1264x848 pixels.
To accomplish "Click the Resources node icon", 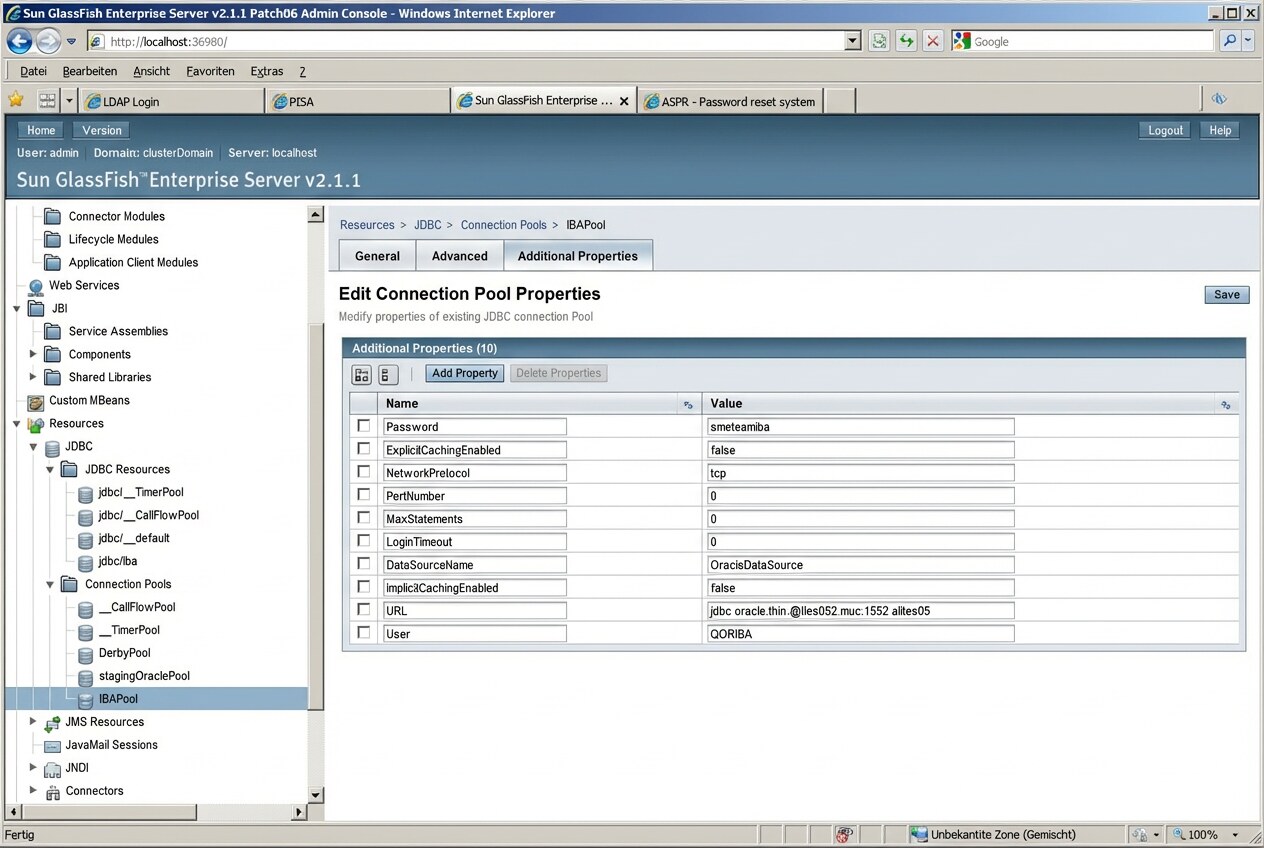I will pos(36,424).
